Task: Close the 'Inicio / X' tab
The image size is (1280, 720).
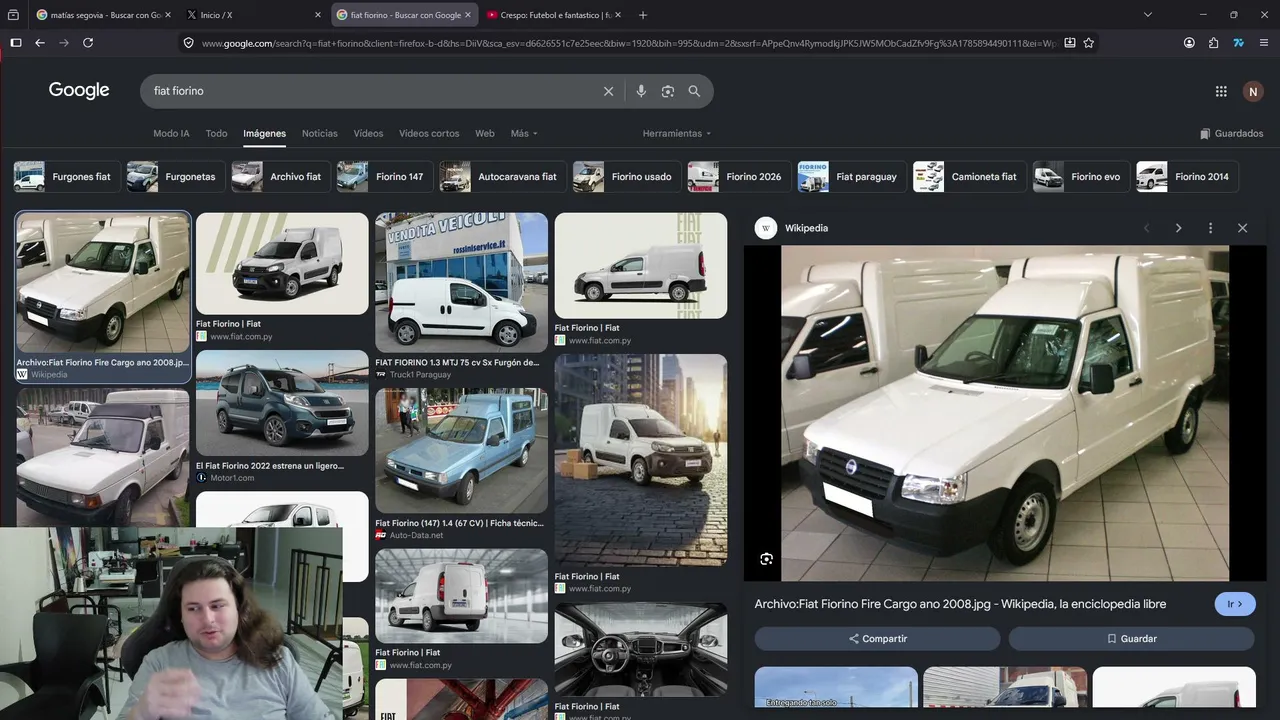Action: coord(318,15)
